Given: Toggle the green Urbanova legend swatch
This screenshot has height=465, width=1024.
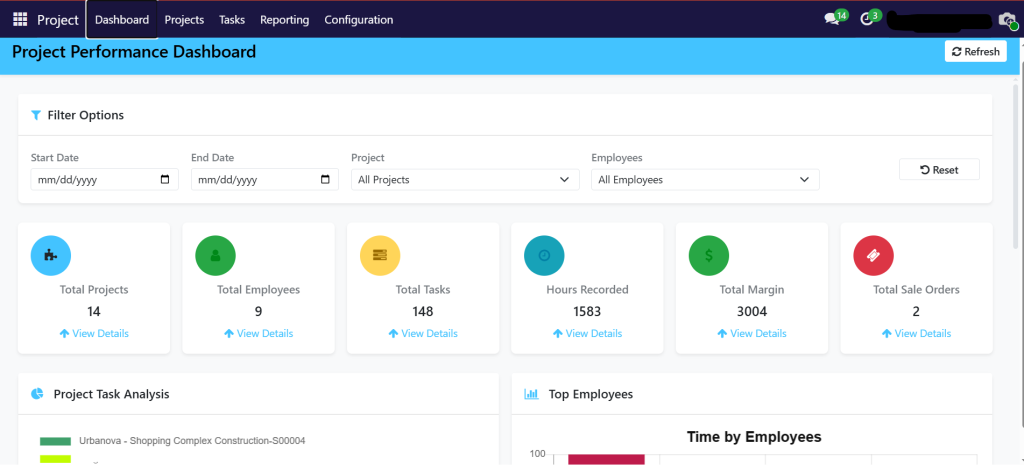Looking at the screenshot, I should 55,441.
